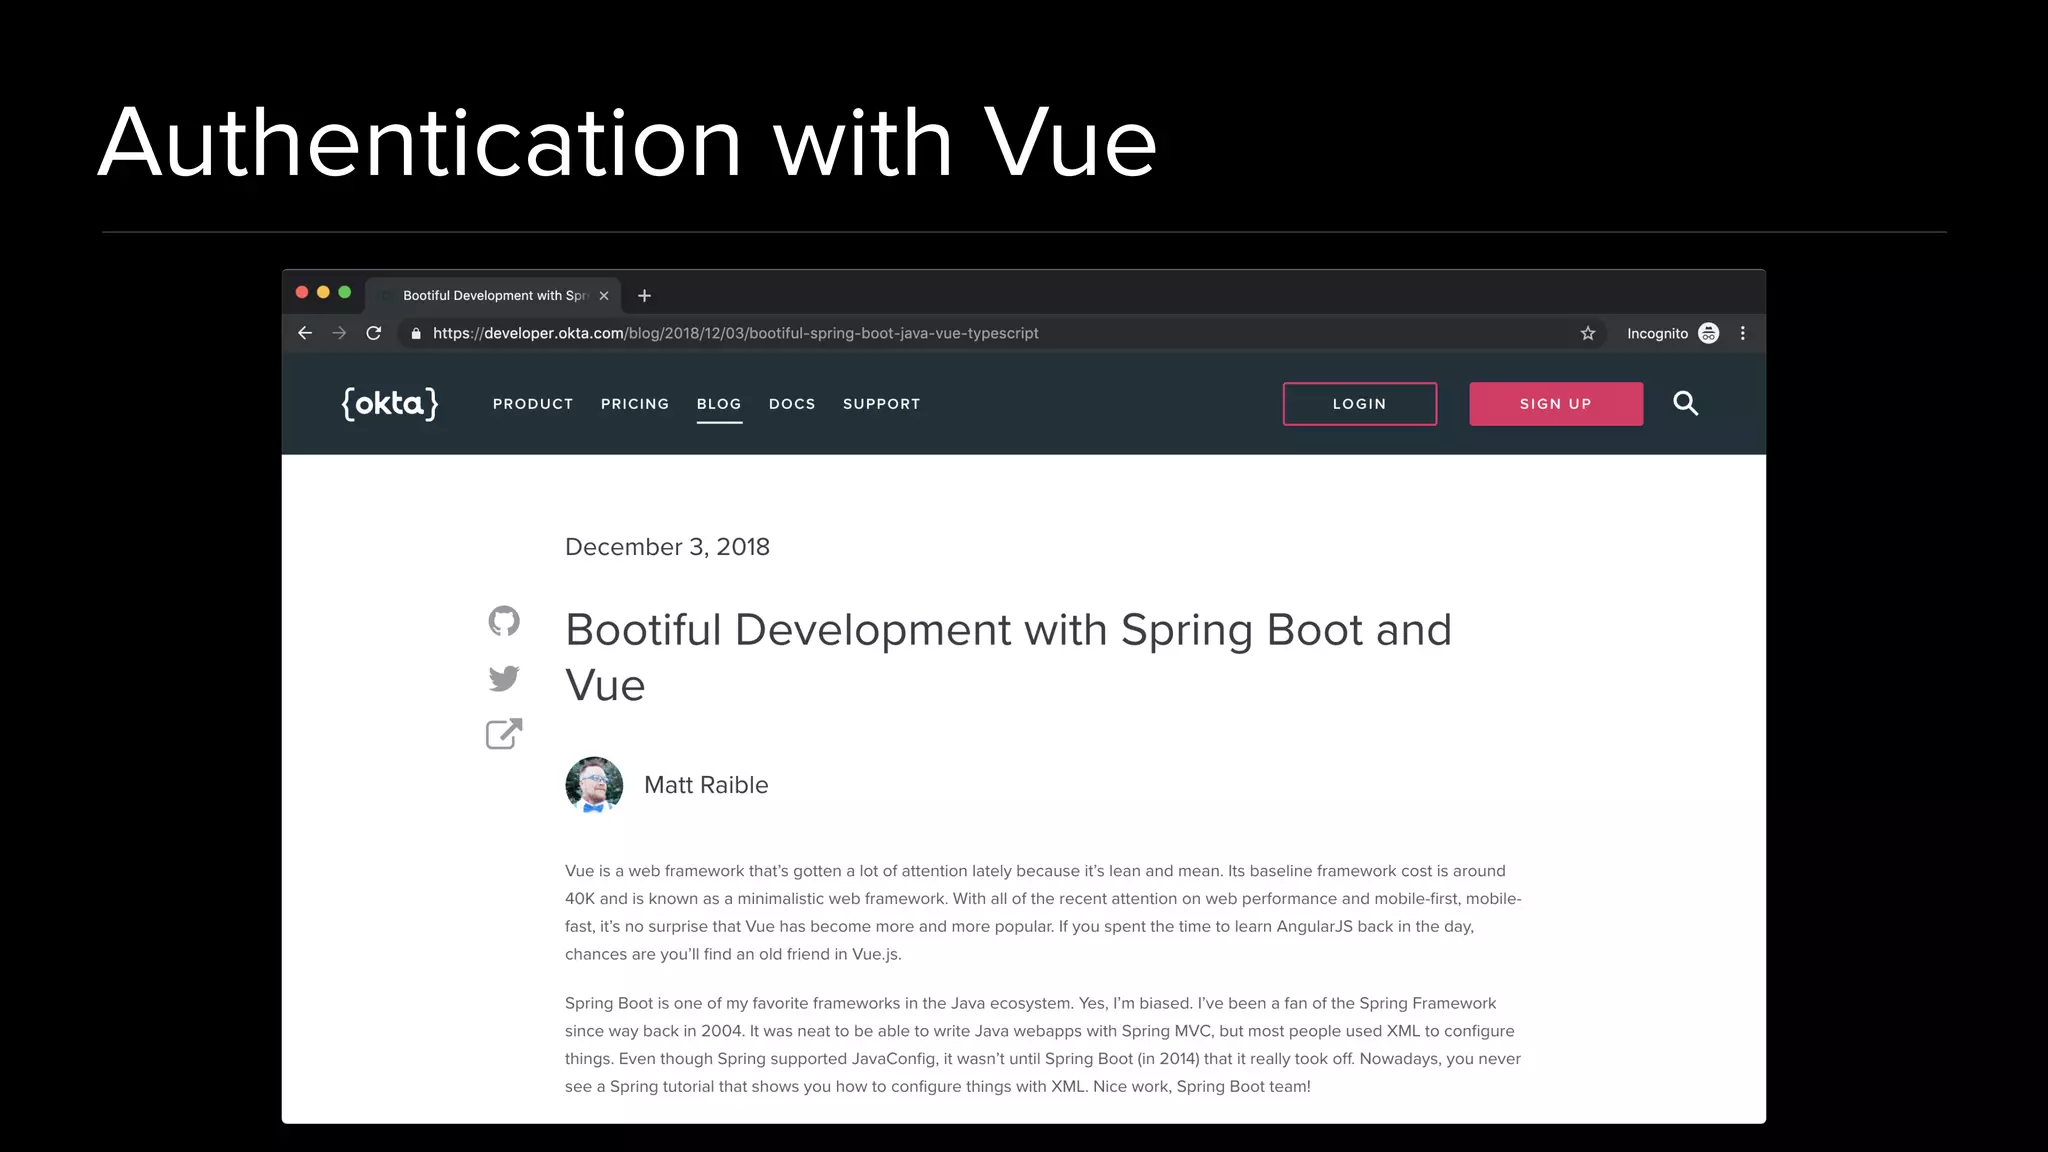This screenshot has height=1152, width=2048.
Task: Open the site search magnifier icon
Action: (1686, 403)
